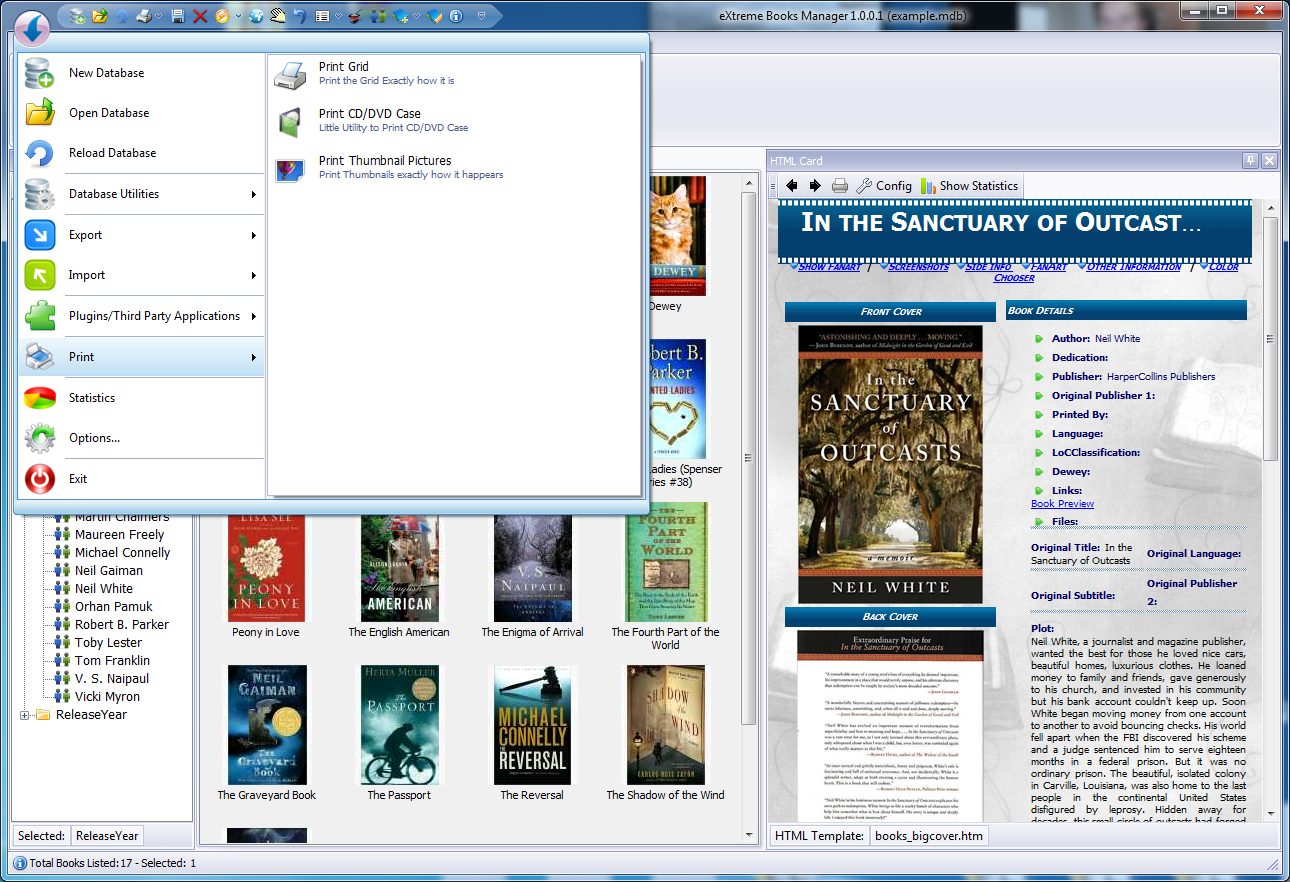Viewport: 1290px width, 882px height.
Task: Click the globe icon in the quick toolbar
Action: (x=256, y=16)
